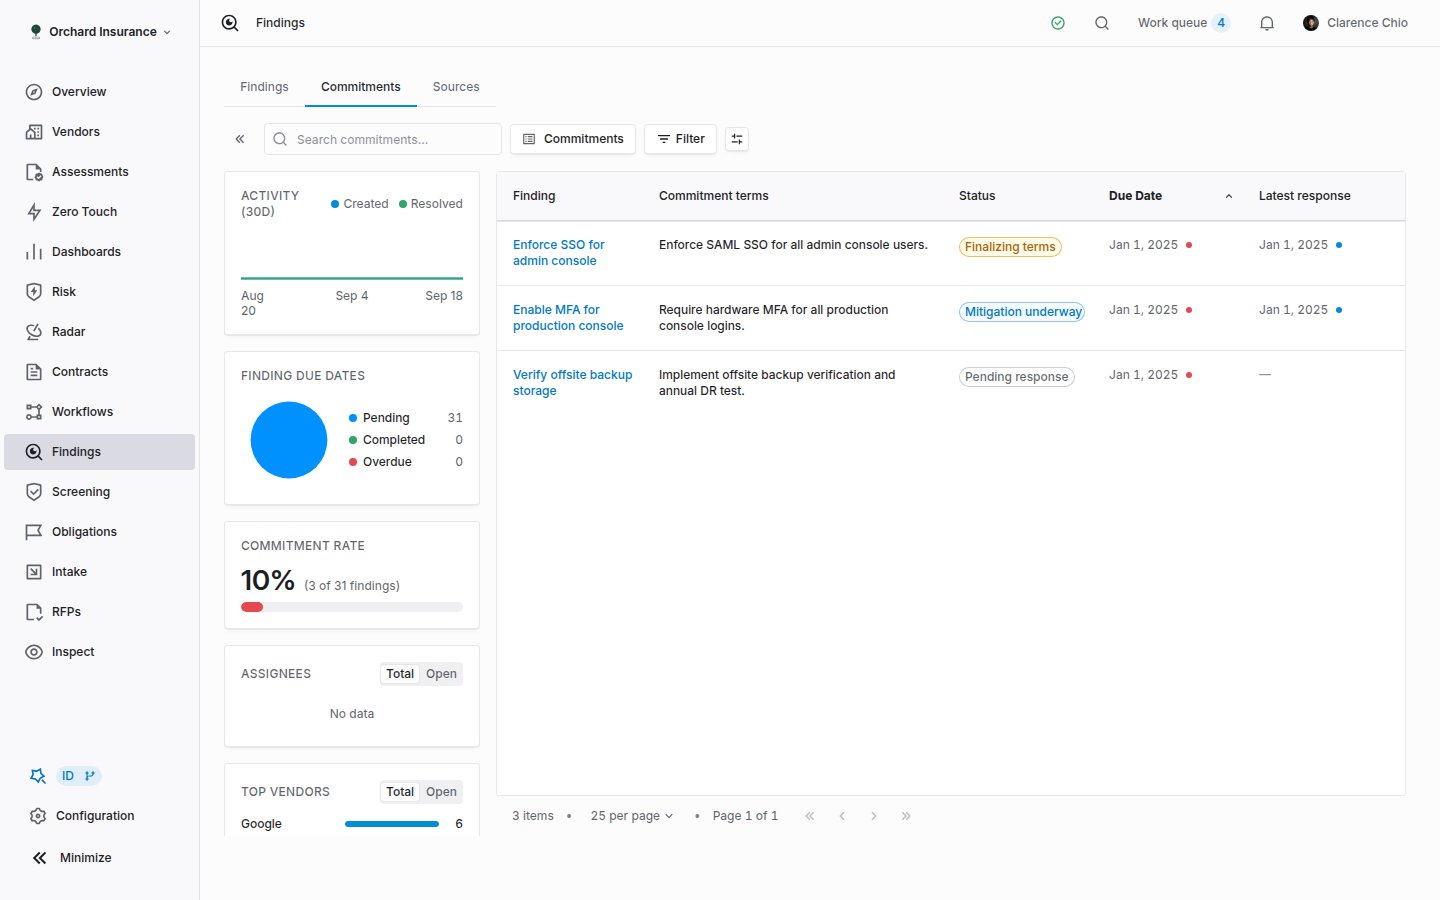Select the Commitments tab
This screenshot has height=900, width=1440.
361,87
